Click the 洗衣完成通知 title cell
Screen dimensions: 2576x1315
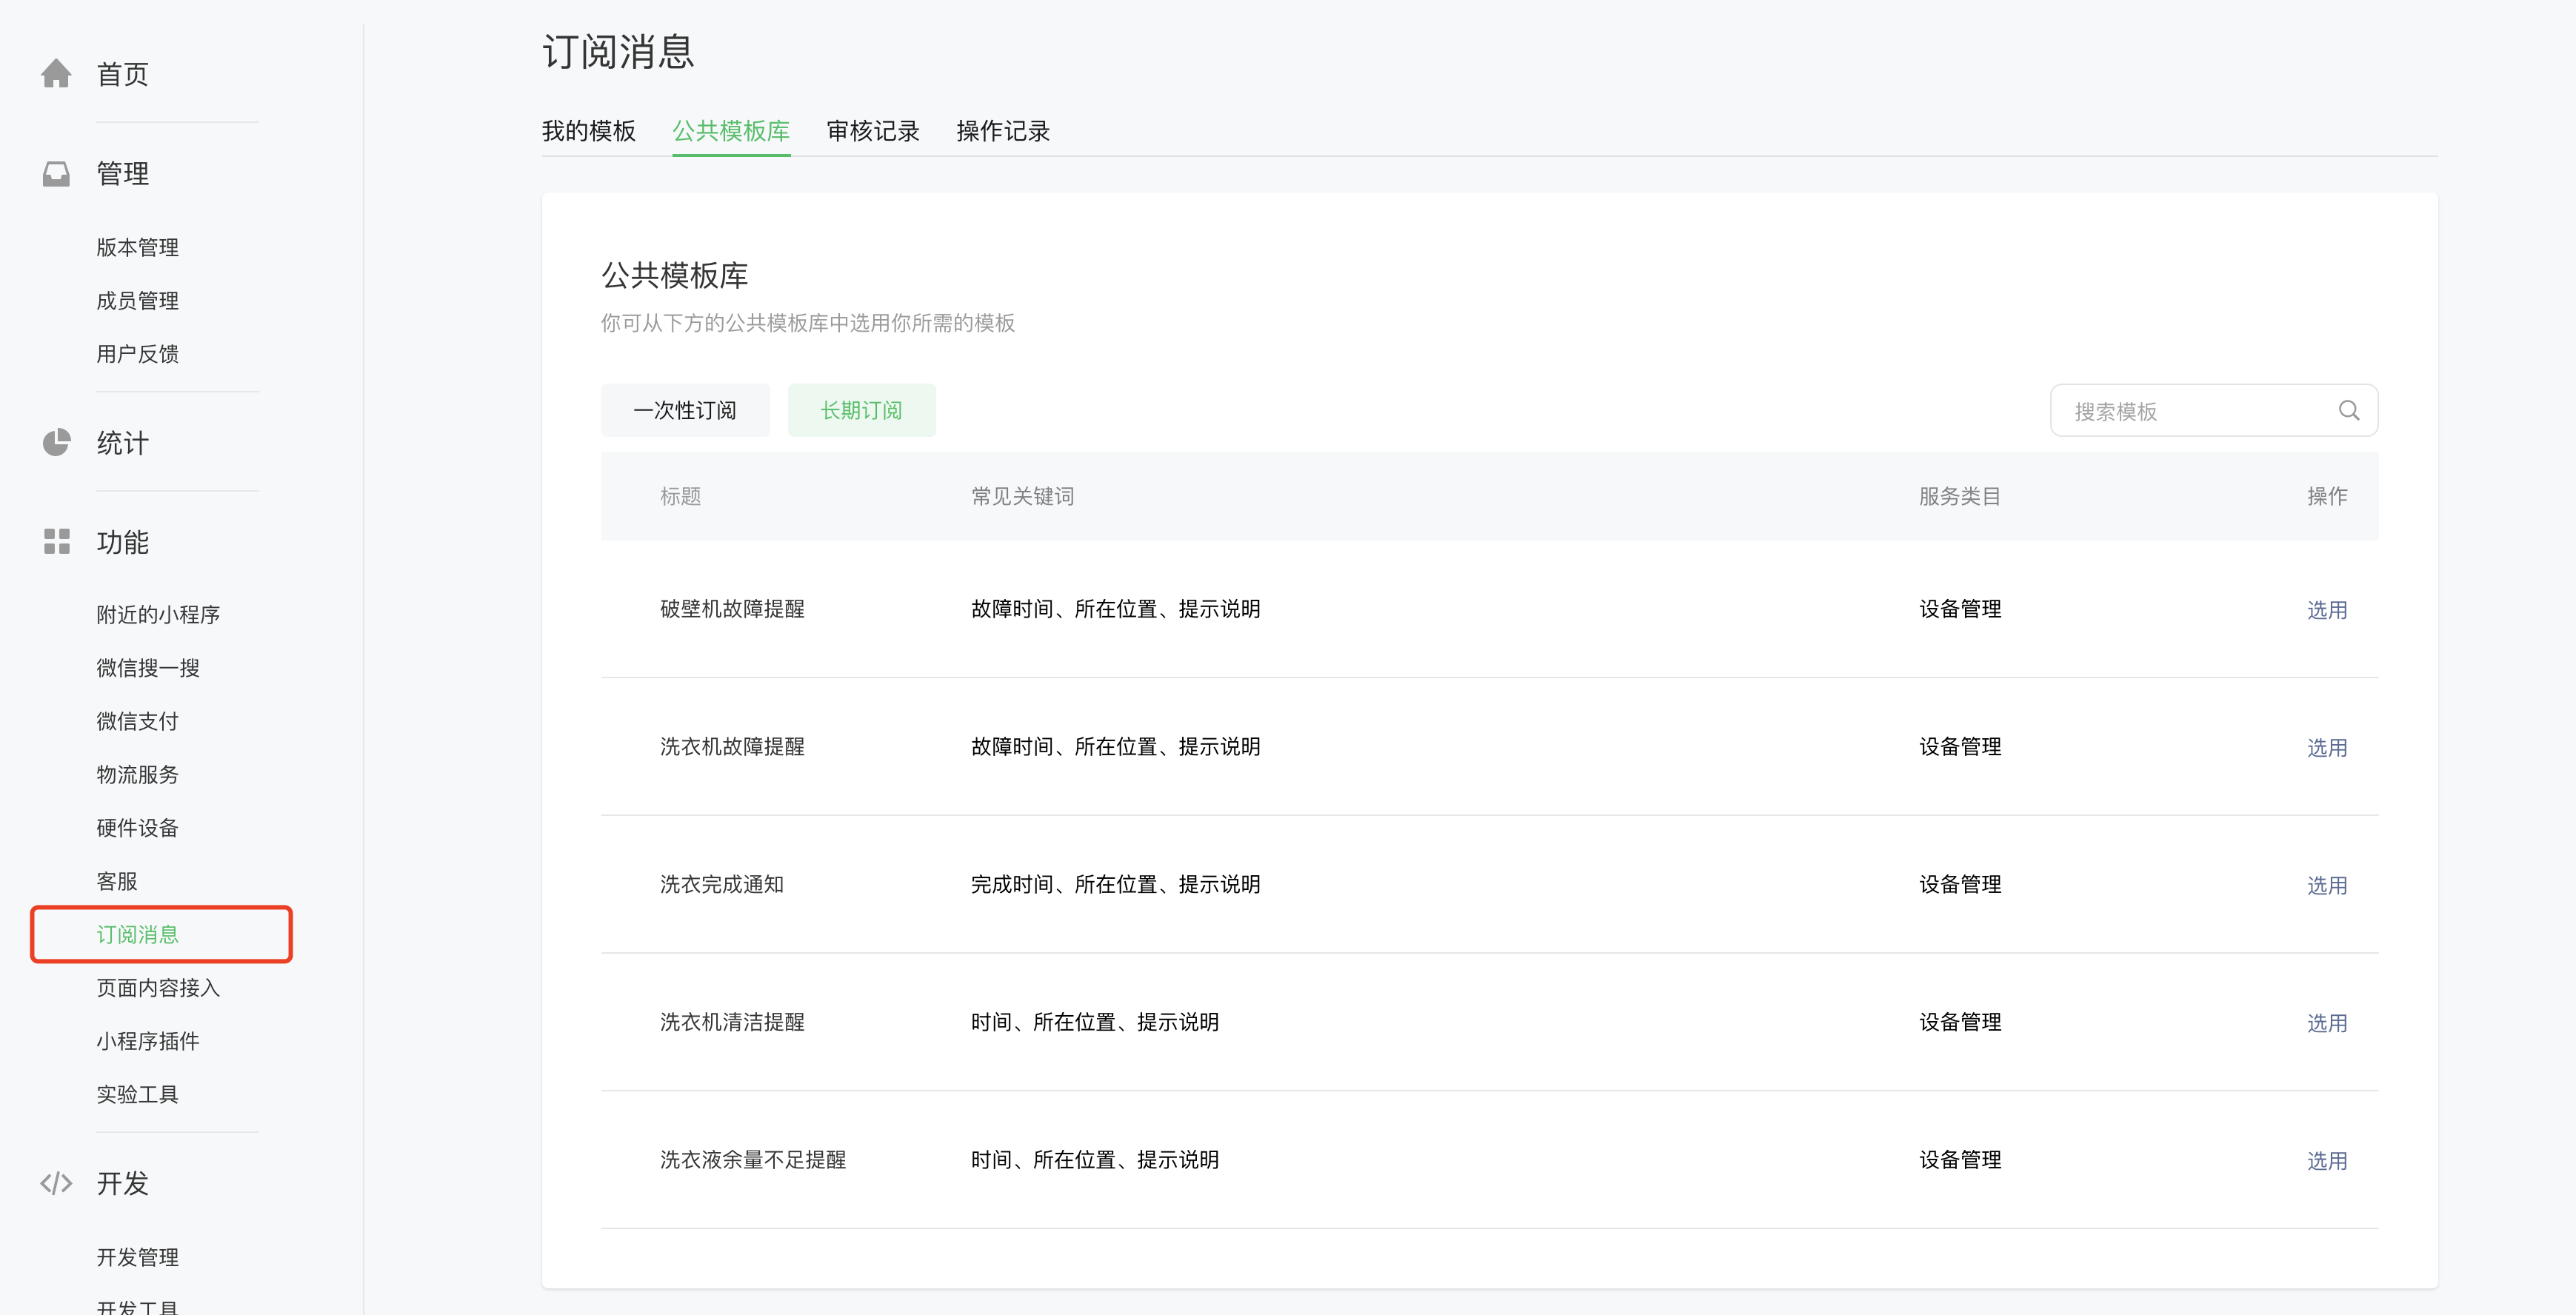tap(722, 886)
